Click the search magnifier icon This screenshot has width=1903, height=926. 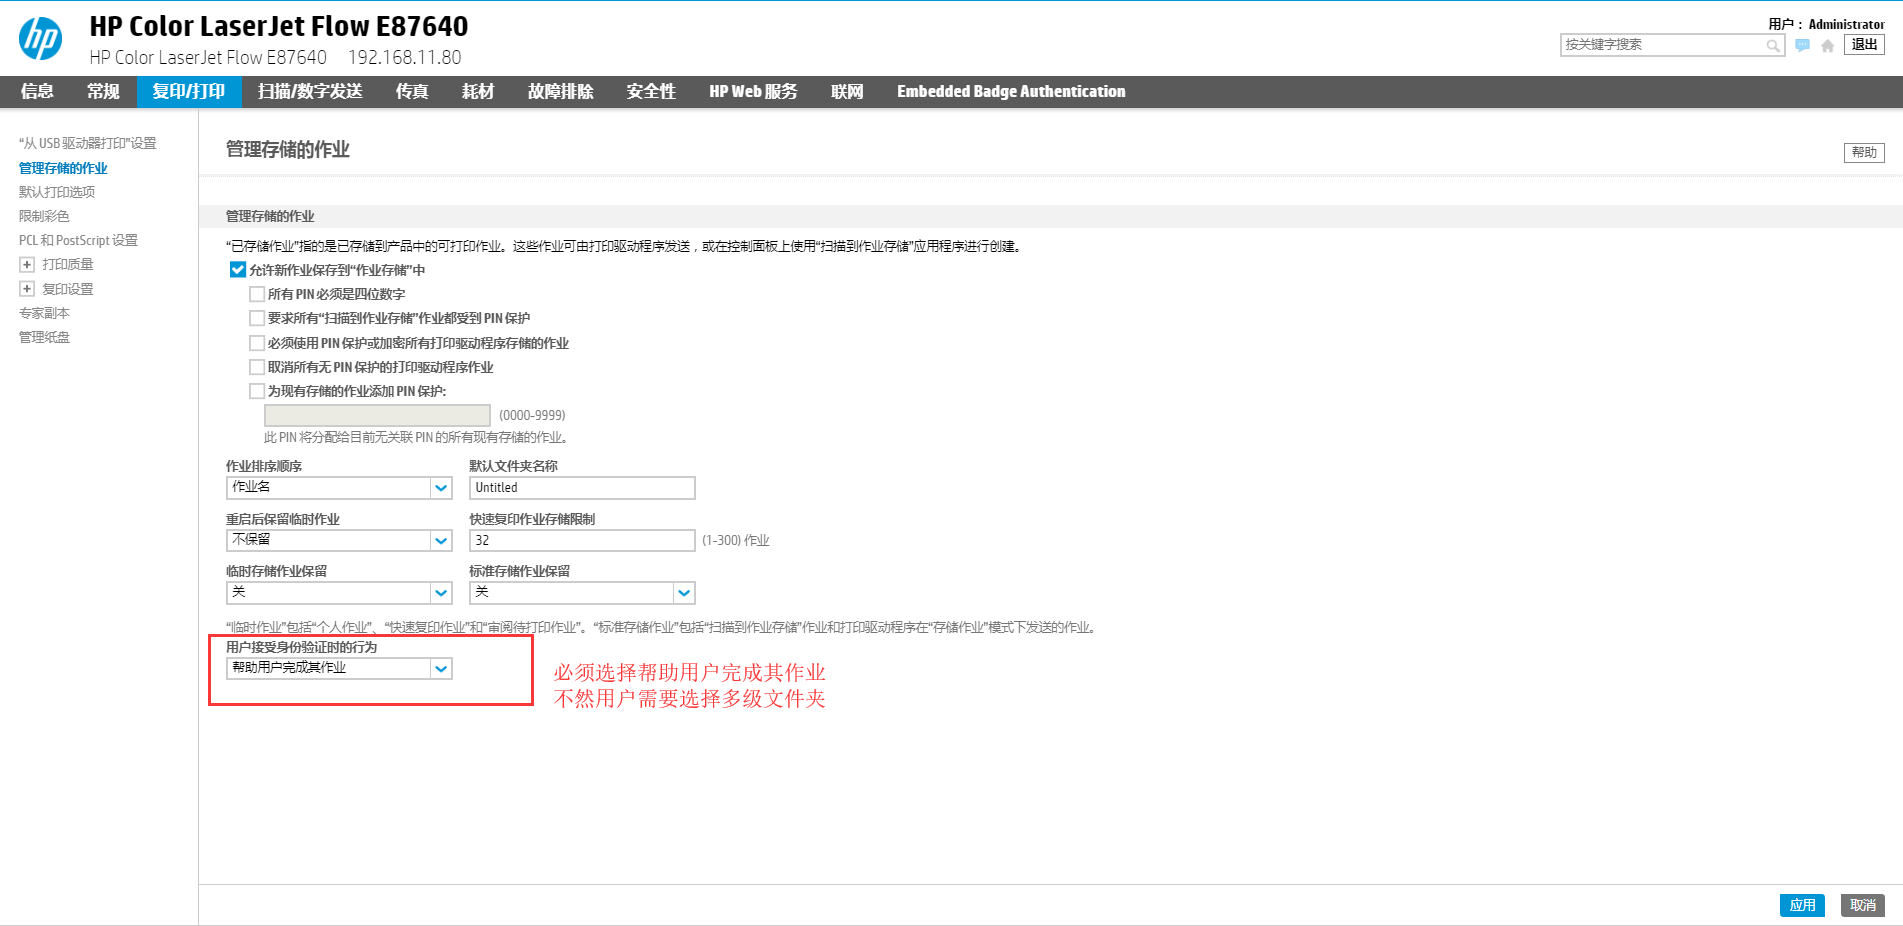(x=1772, y=45)
